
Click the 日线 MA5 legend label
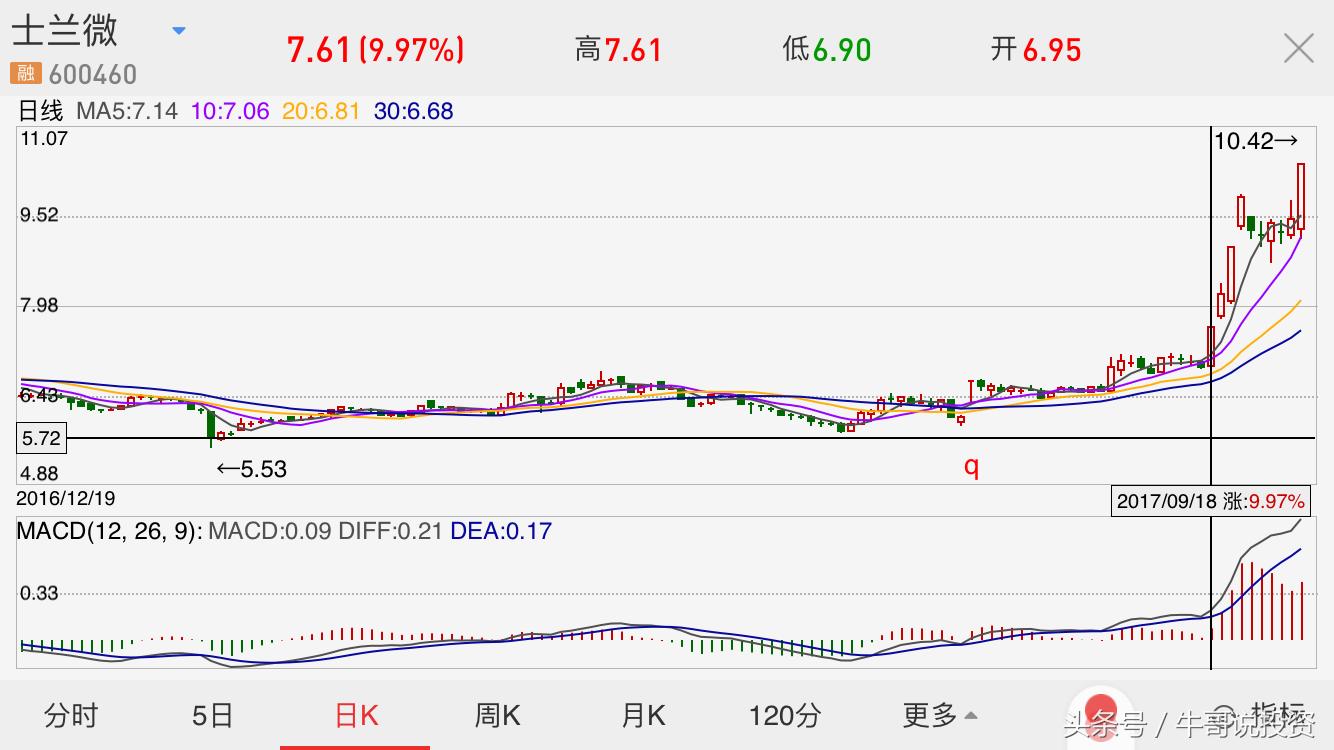click(98, 111)
